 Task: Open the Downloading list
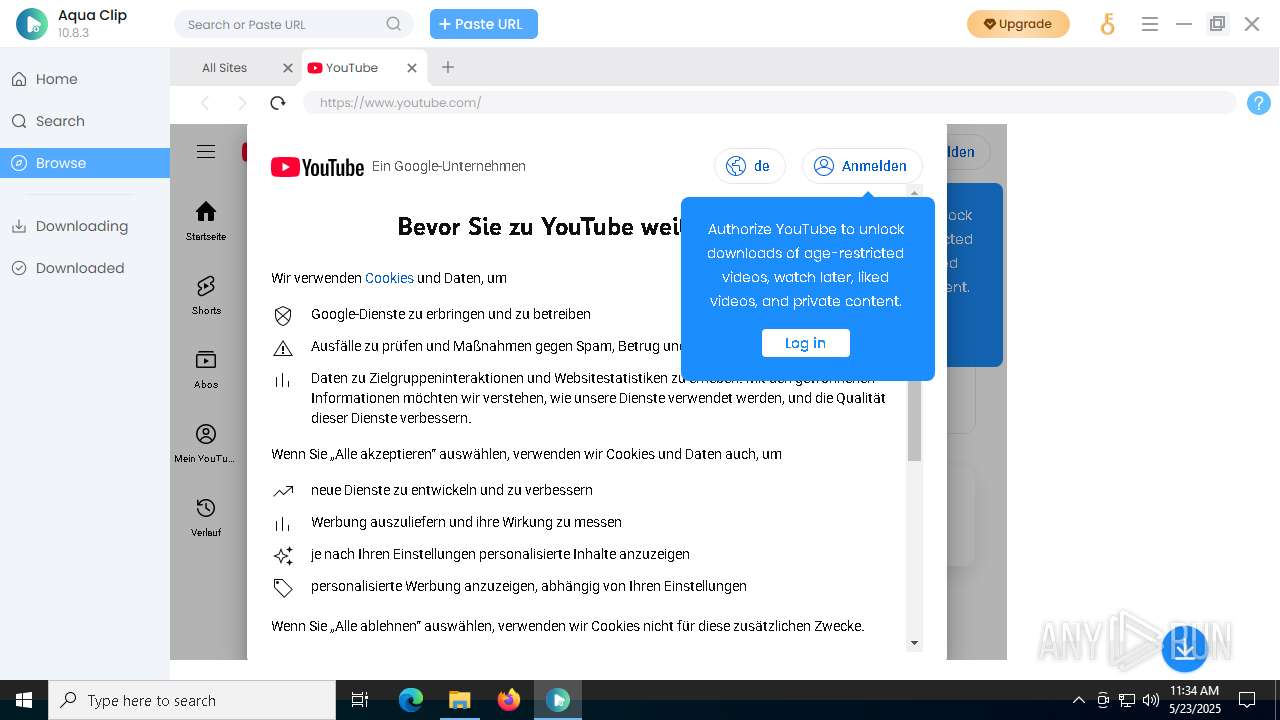[85, 226]
